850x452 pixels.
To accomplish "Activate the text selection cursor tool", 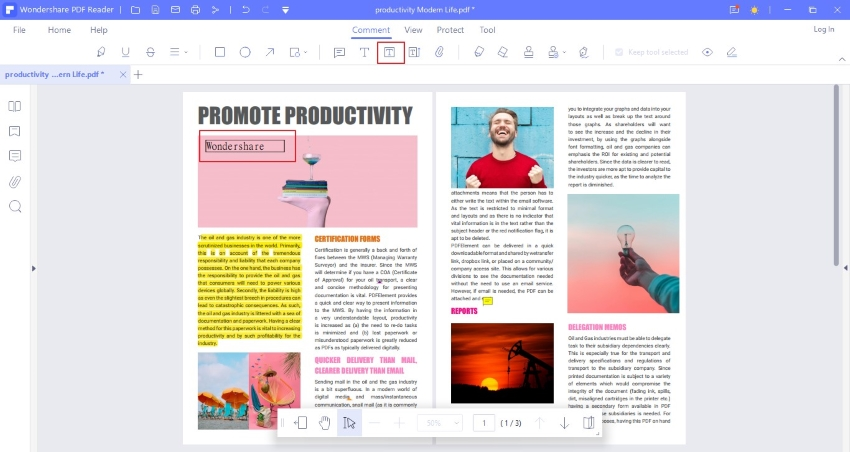I will [349, 423].
